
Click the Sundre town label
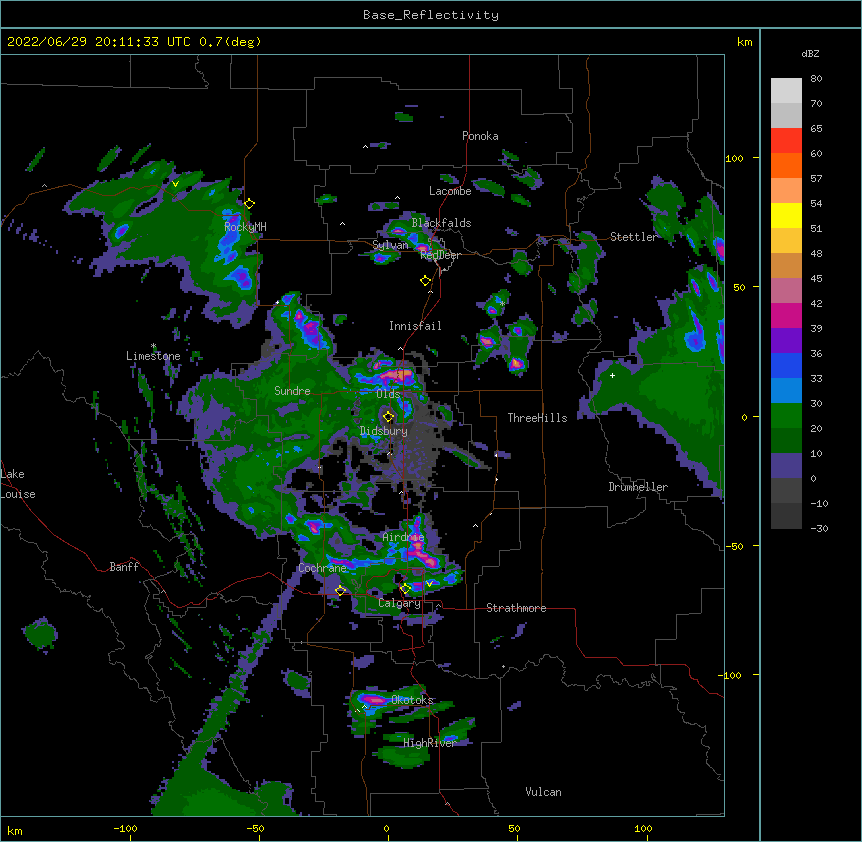point(292,391)
